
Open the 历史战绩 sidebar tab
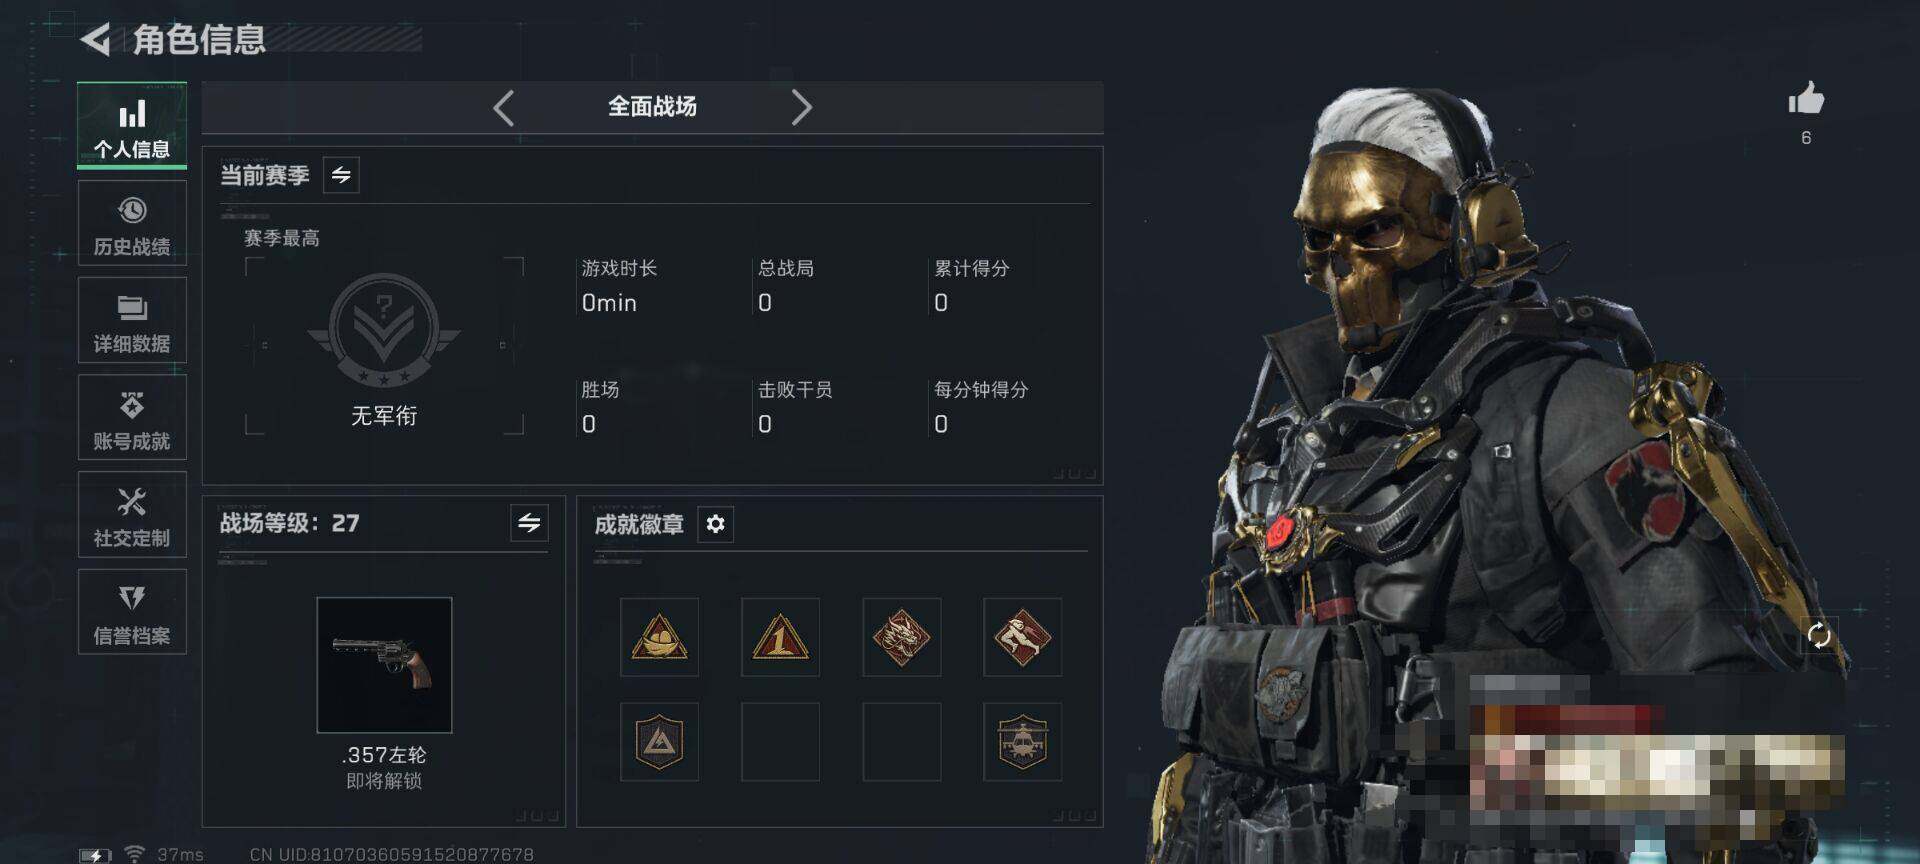(x=132, y=223)
